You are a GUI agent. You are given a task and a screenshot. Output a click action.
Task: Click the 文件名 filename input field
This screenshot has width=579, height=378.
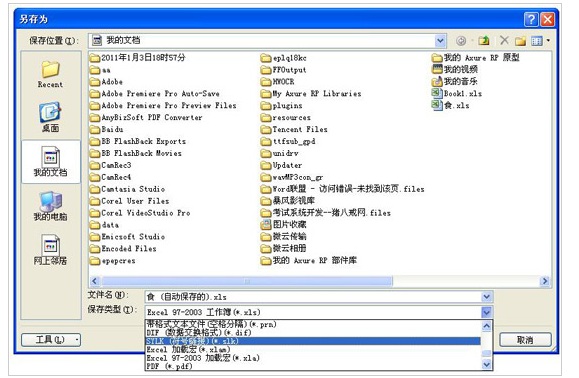tap(314, 296)
